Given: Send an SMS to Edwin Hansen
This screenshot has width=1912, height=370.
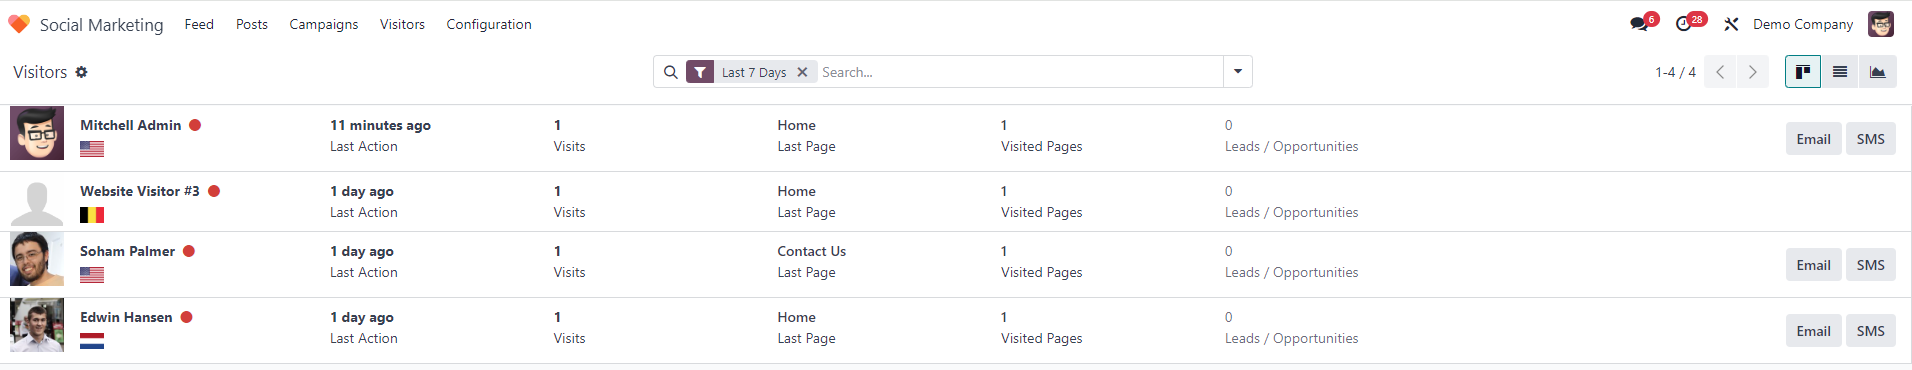Looking at the screenshot, I should (x=1870, y=331).
